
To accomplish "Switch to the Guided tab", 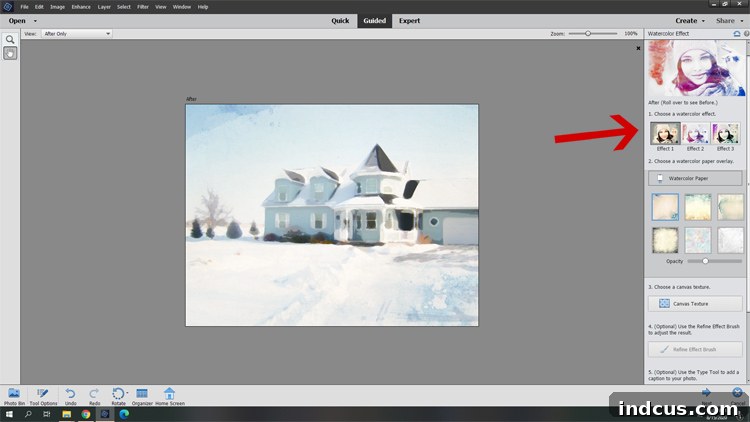I will [375, 21].
